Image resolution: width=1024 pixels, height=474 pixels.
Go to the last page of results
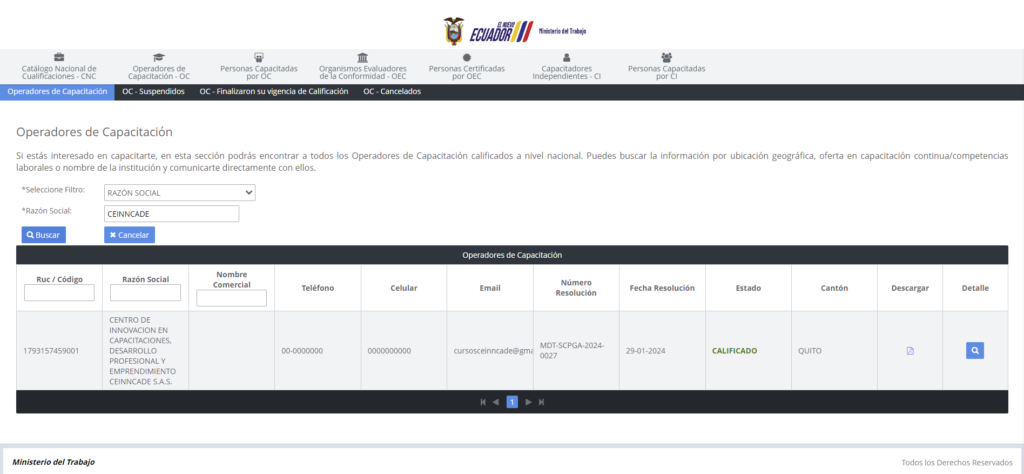click(541, 402)
